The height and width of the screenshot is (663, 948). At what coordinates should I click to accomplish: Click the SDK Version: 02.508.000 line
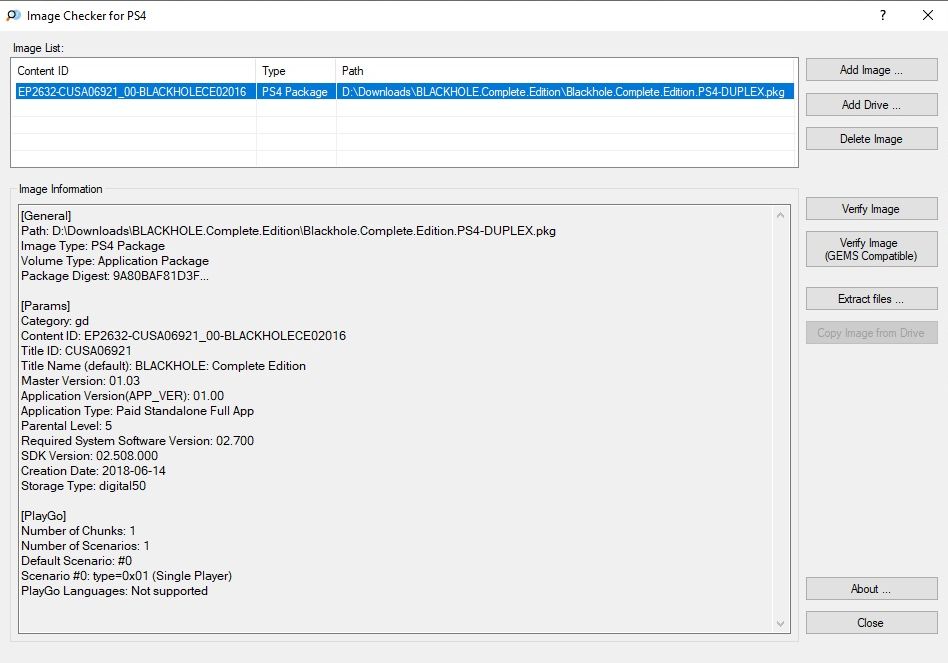(89, 456)
